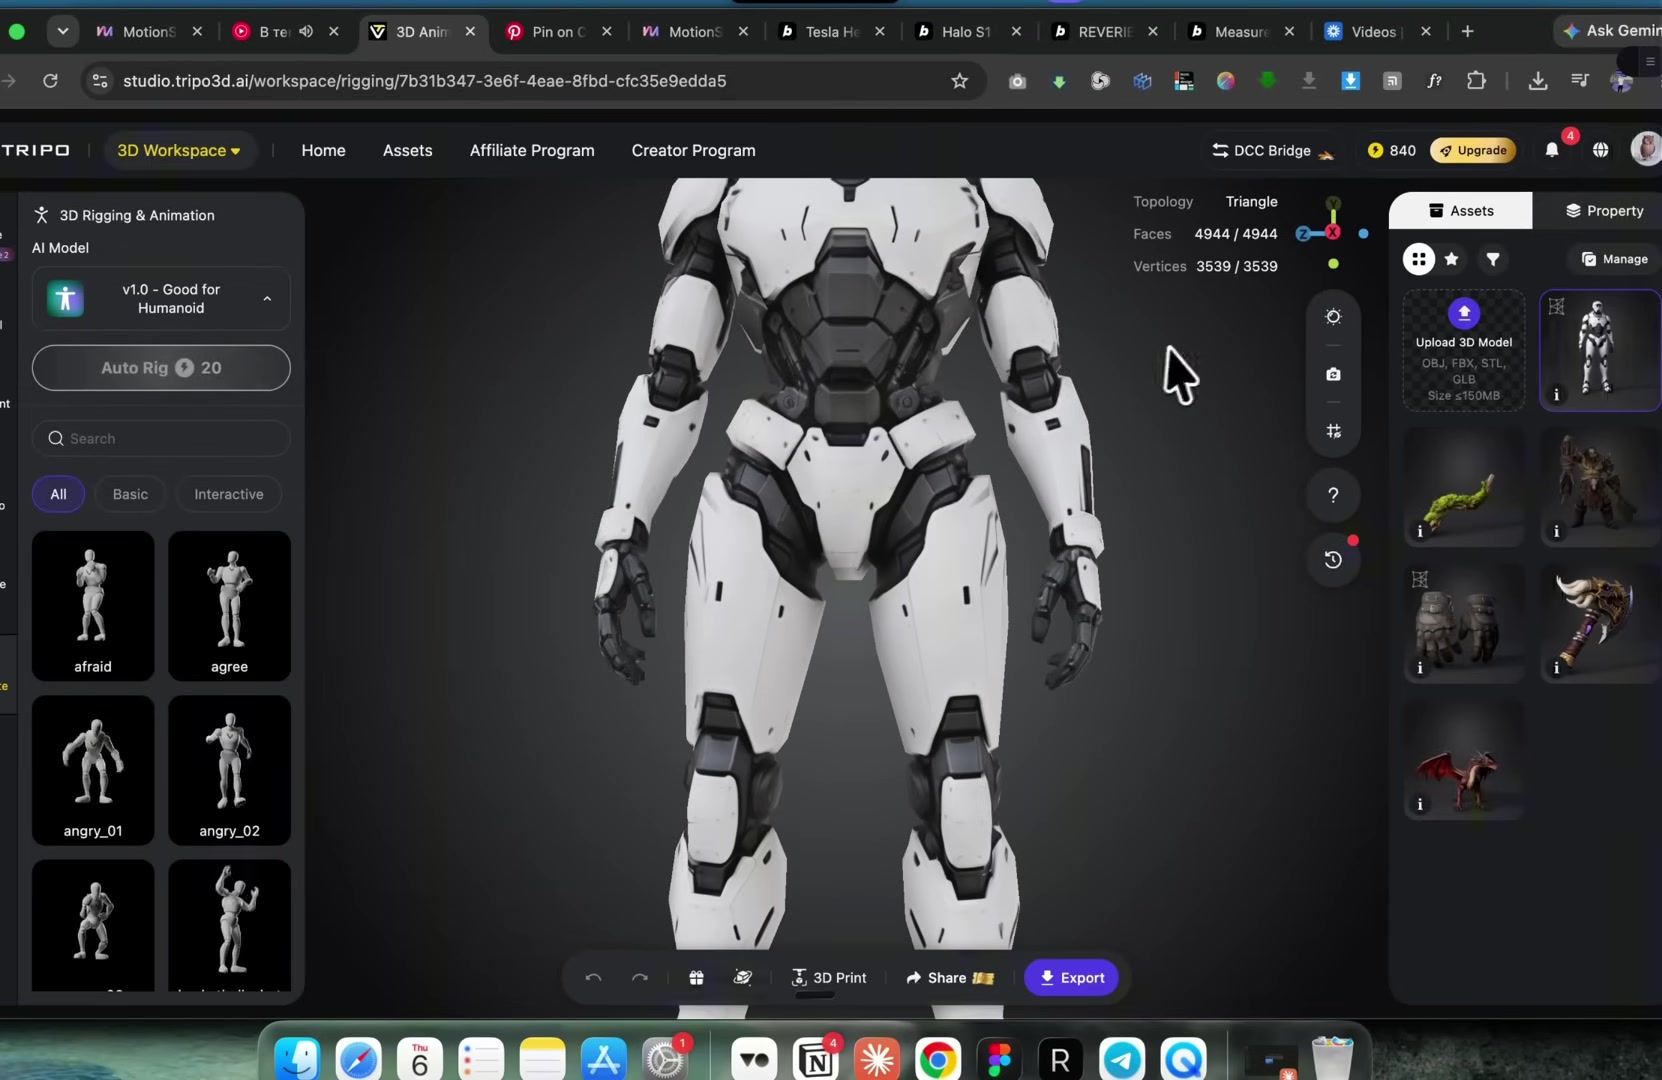1662x1080 pixels.
Task: Expand the AI Model v1.0 Humanoid dropdown
Action: click(161, 299)
